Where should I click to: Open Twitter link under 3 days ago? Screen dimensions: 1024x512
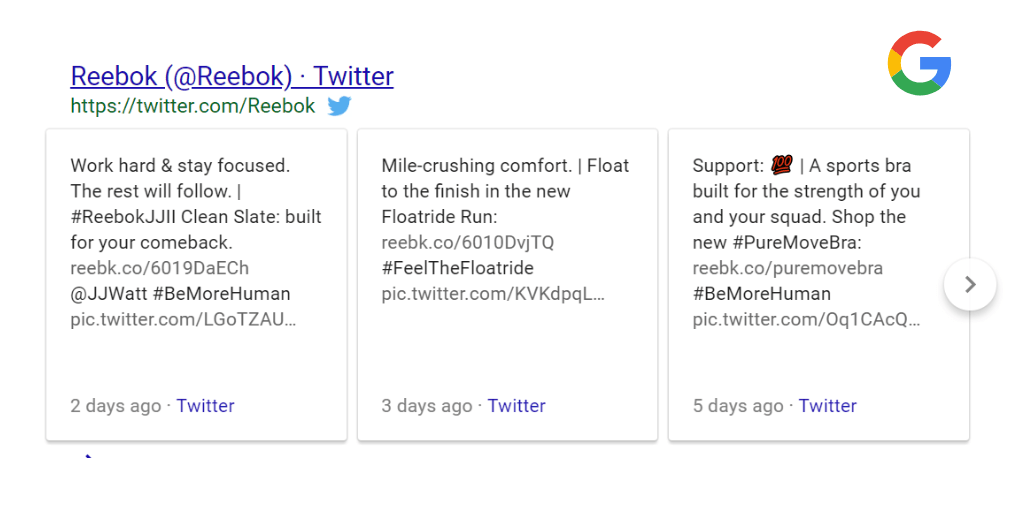click(x=517, y=406)
